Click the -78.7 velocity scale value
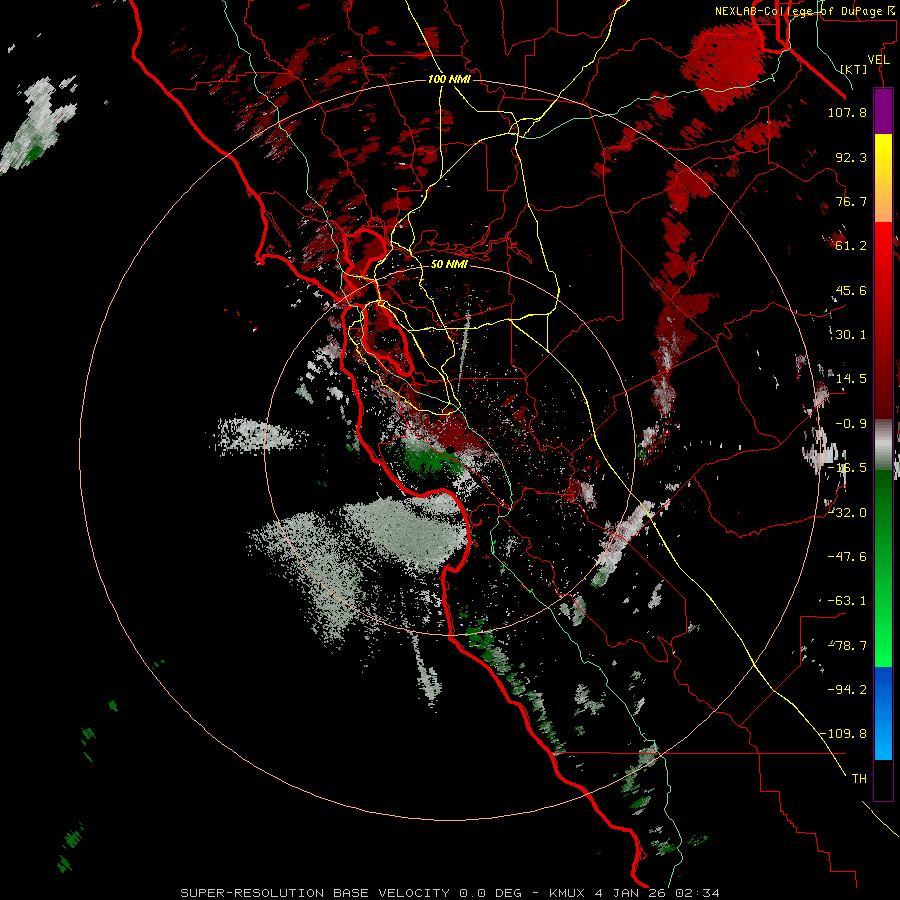Screen dimensions: 900x900 coord(847,646)
